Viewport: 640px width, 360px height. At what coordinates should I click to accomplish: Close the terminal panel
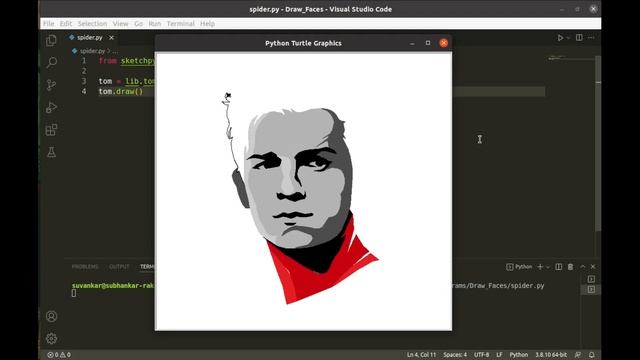(593, 267)
